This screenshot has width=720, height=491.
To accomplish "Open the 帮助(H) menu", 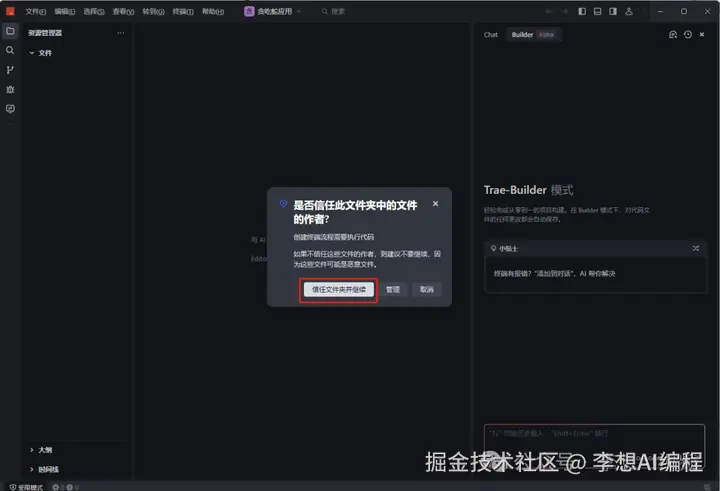I will 213,11.
